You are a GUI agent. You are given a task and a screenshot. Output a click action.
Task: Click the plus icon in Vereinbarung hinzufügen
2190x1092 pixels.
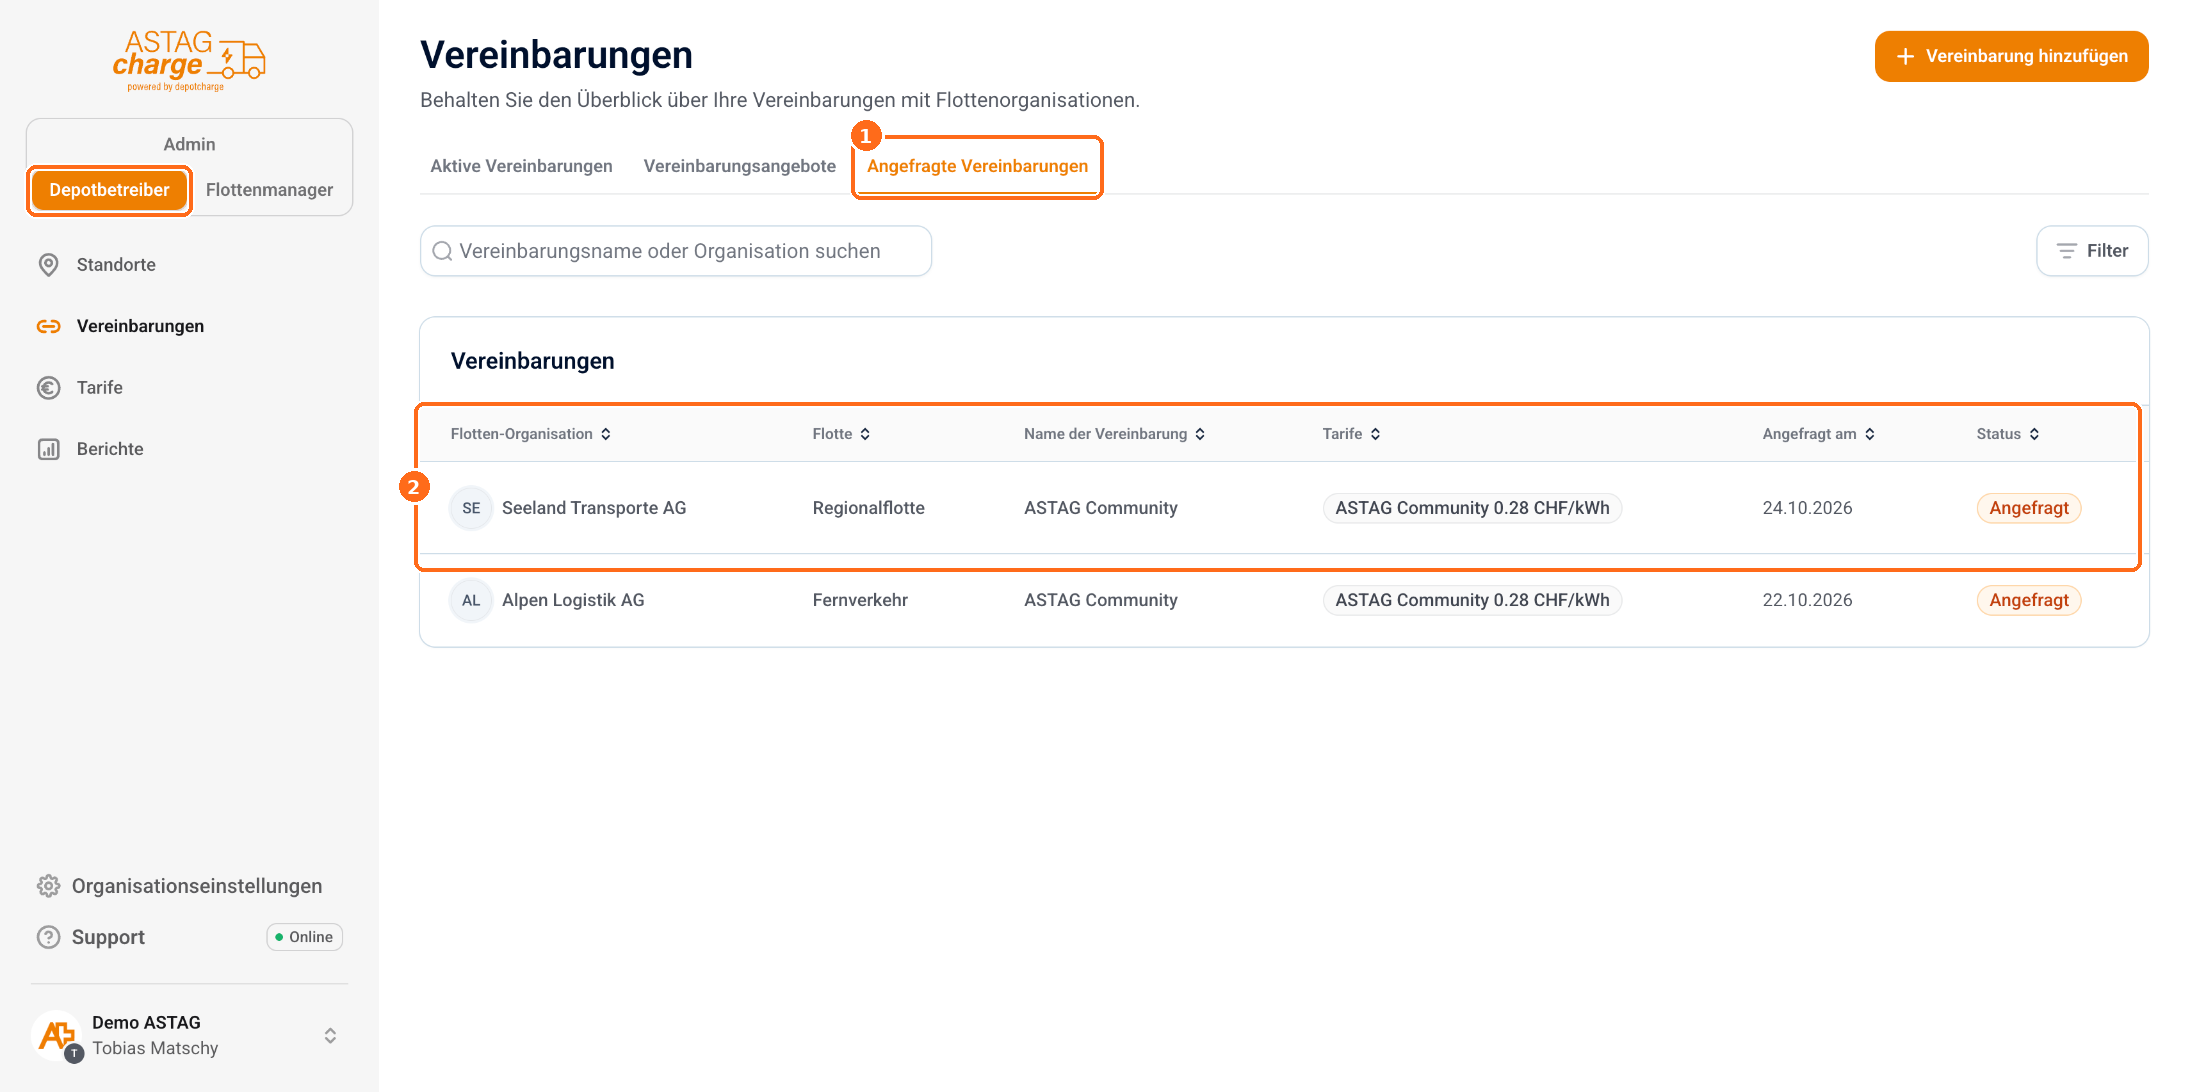[1905, 56]
